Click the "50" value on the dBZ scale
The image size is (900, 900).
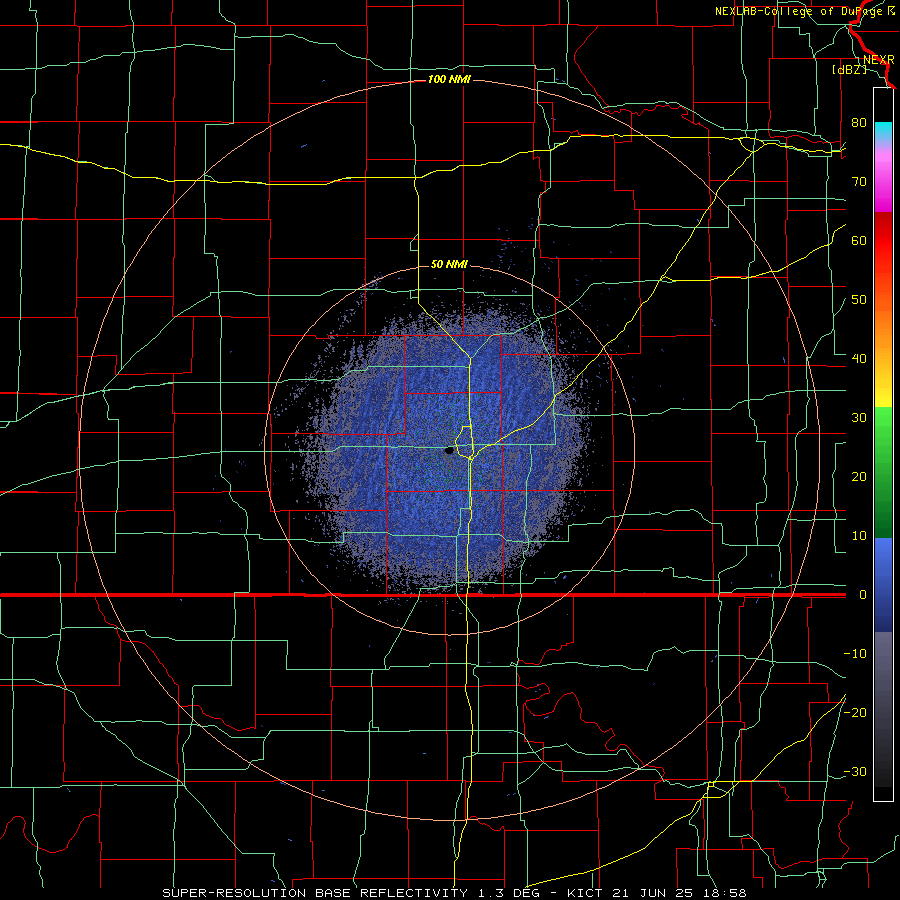(x=859, y=300)
